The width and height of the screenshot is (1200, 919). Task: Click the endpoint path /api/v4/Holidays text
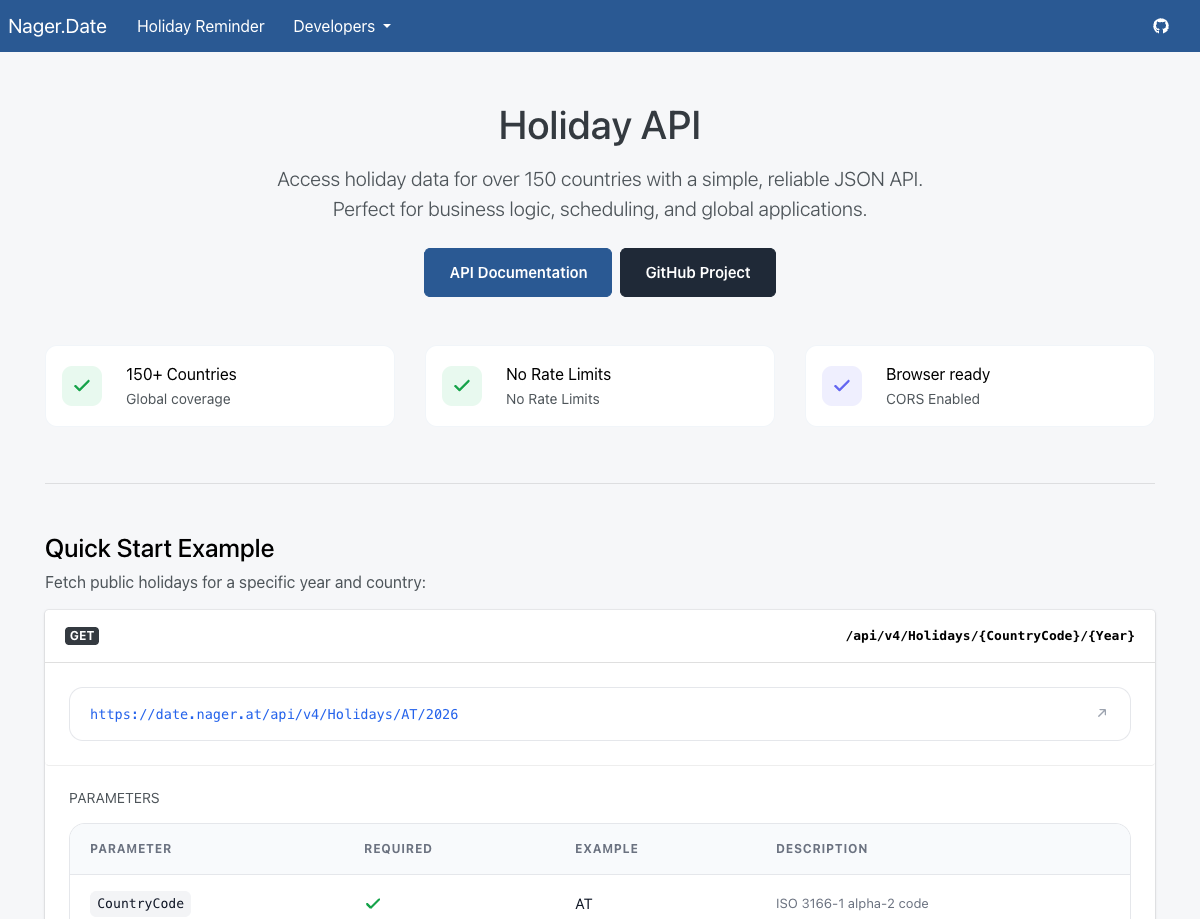click(x=990, y=636)
